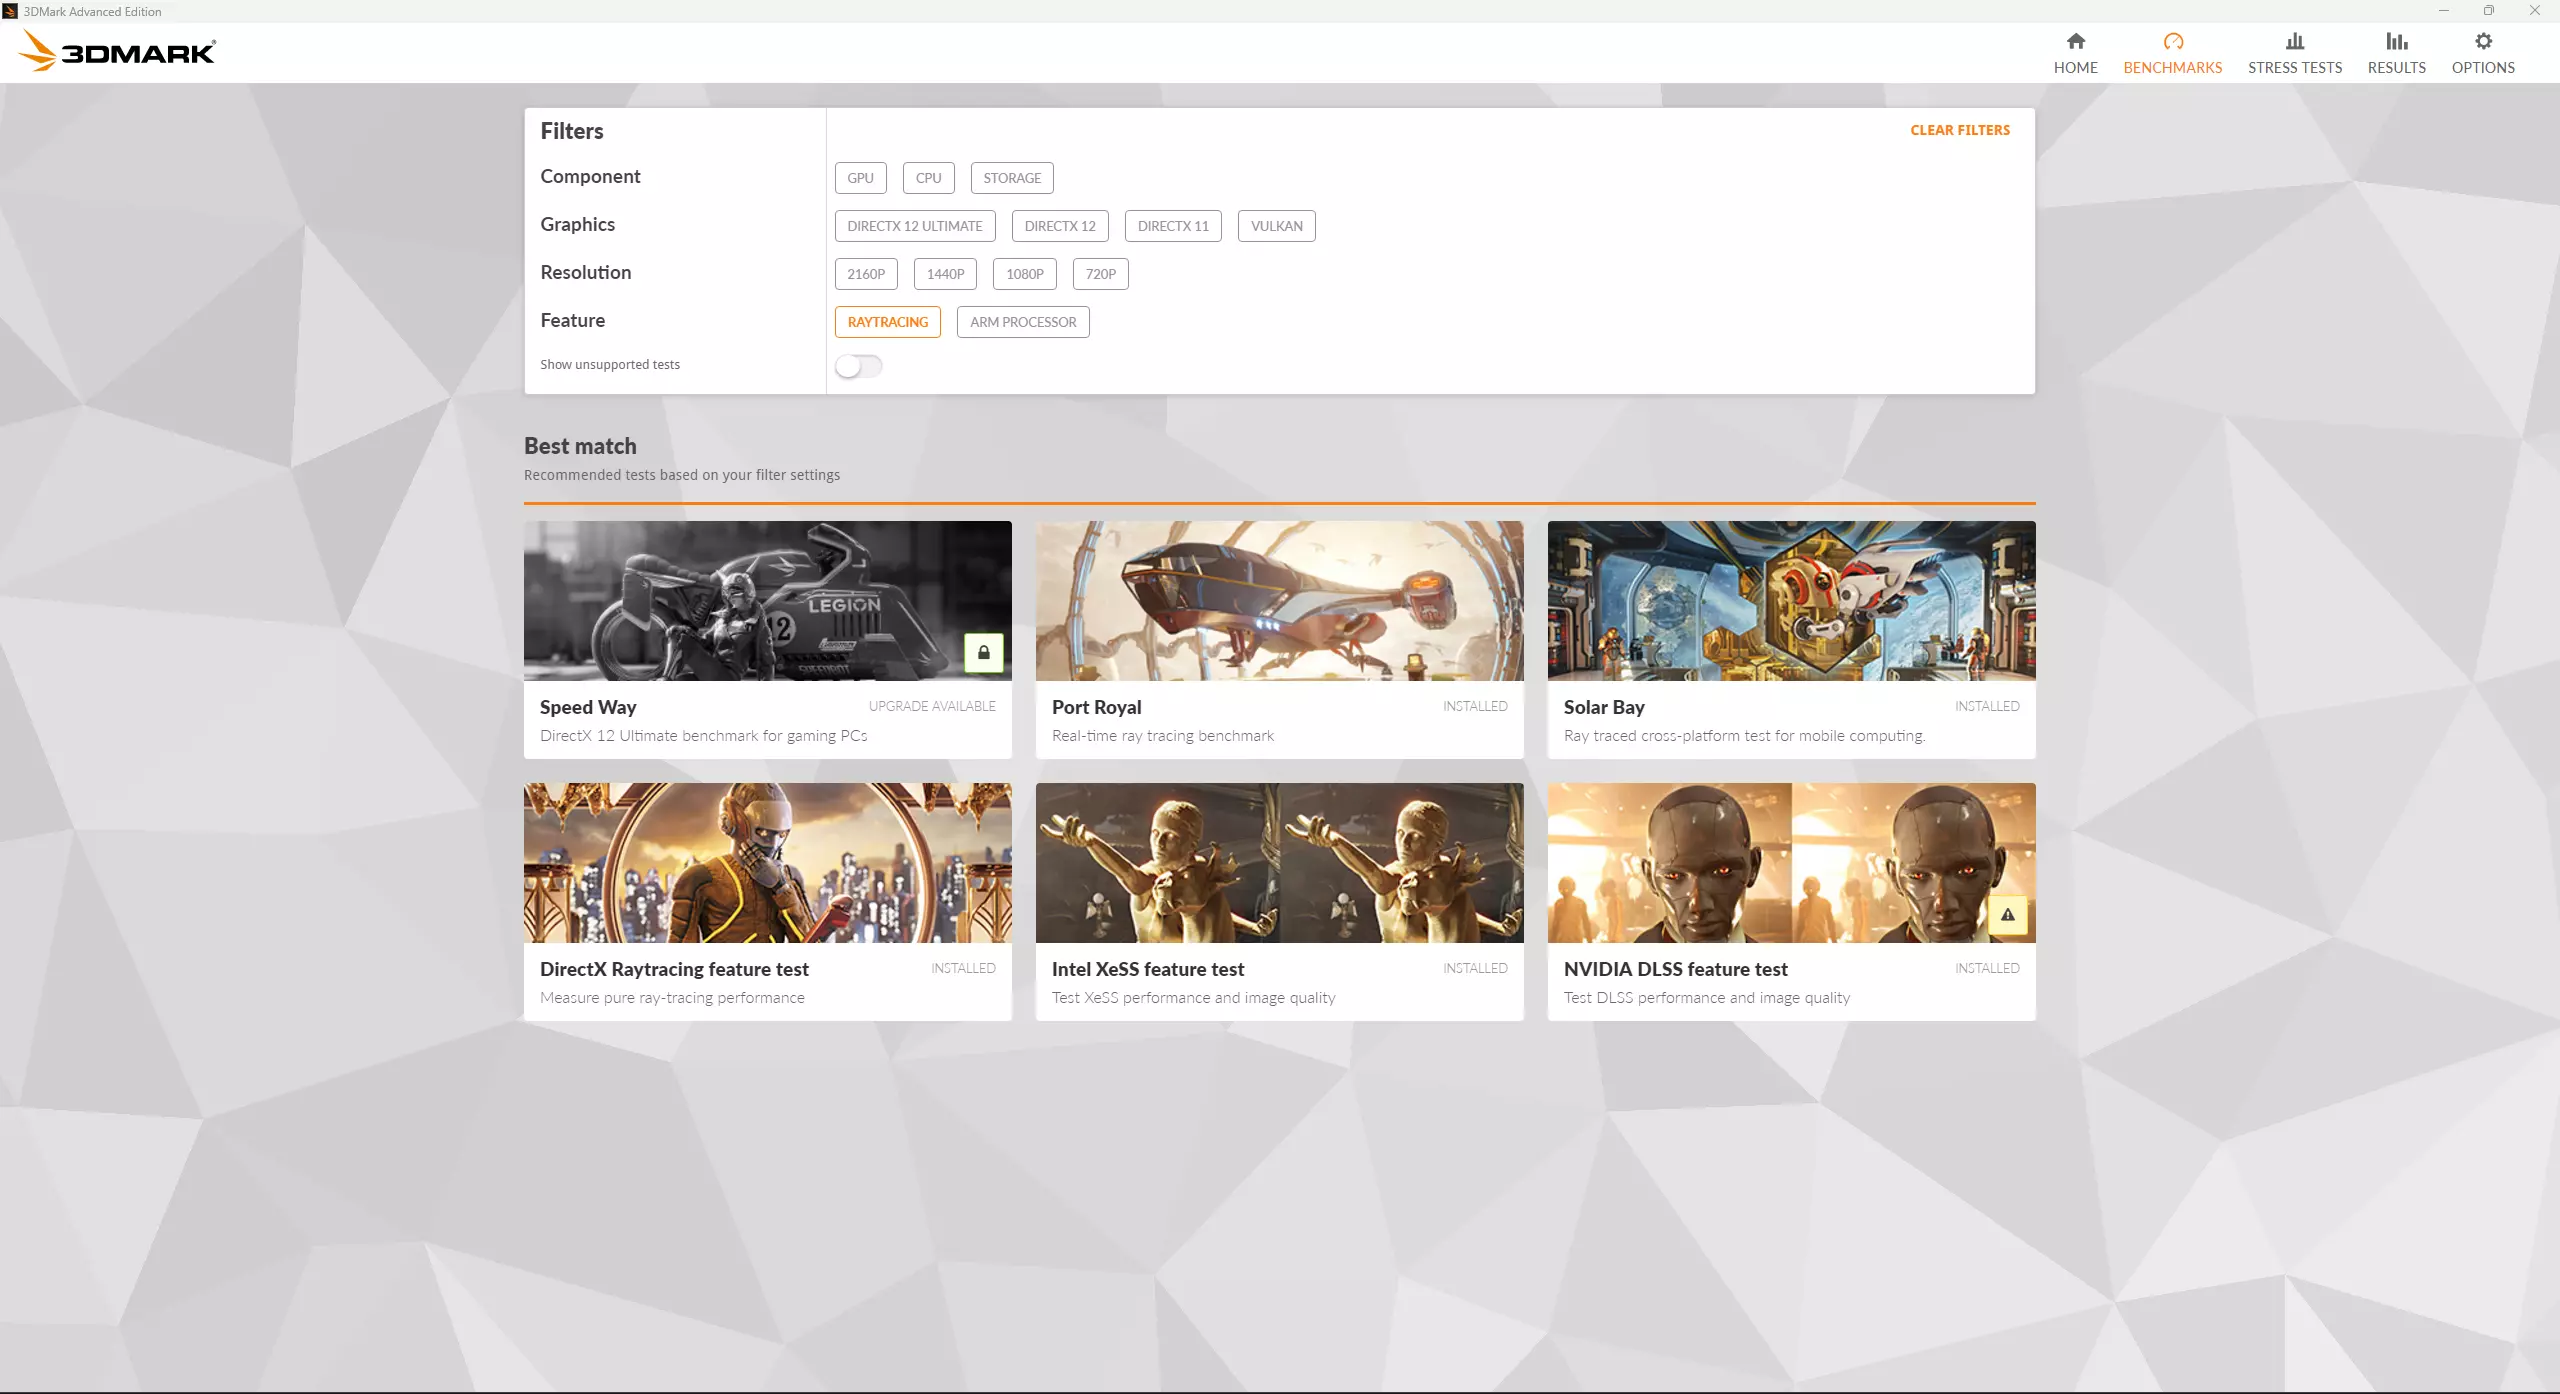
Task: Toggle the GPU component filter
Action: pos(860,178)
